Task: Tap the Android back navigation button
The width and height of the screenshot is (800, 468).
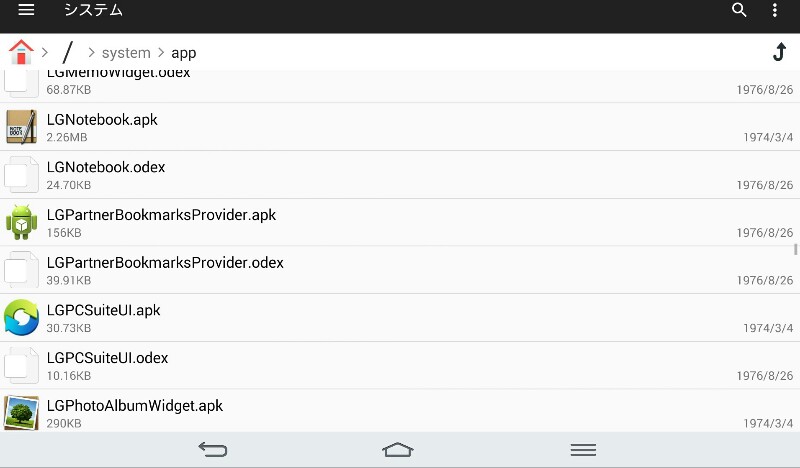Action: click(x=213, y=449)
